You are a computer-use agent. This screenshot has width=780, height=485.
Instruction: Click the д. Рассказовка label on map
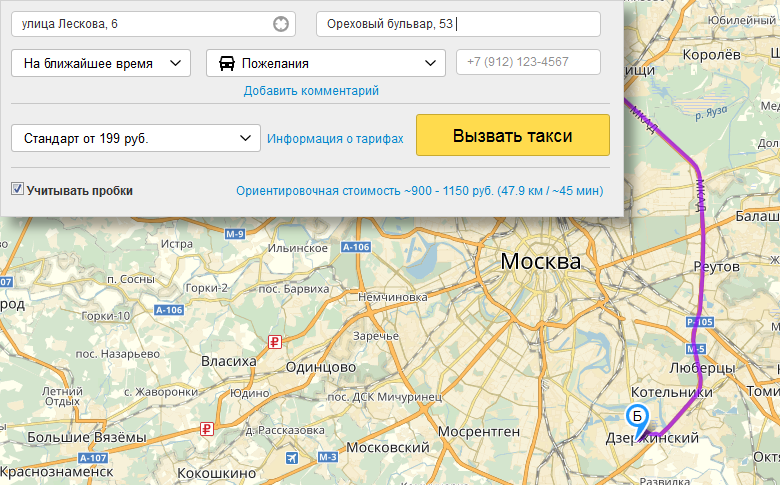(285, 430)
